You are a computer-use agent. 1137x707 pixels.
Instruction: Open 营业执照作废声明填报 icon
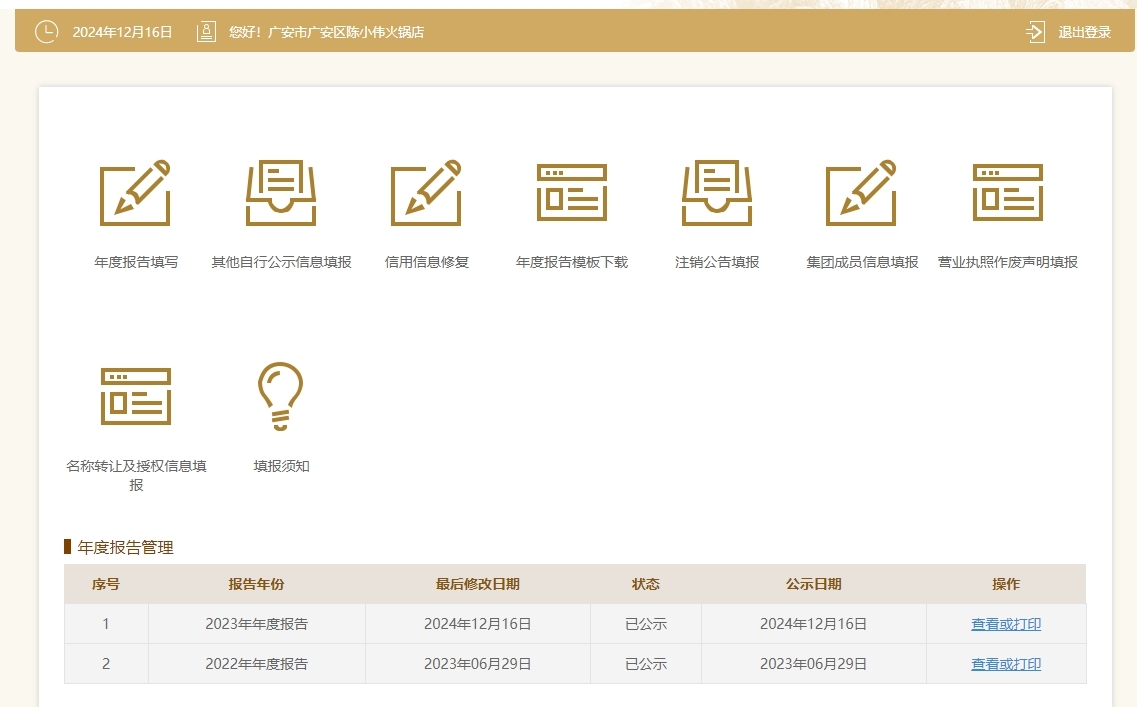pos(1007,193)
